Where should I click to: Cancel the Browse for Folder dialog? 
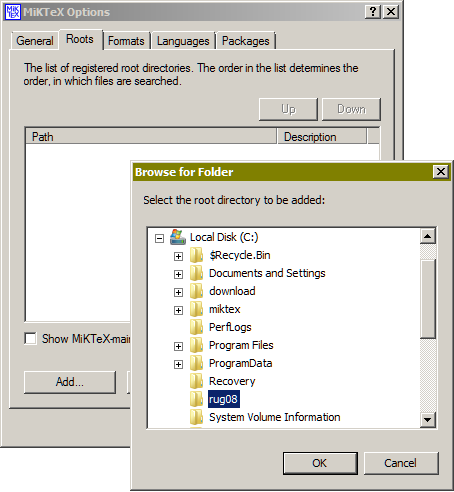(401, 463)
